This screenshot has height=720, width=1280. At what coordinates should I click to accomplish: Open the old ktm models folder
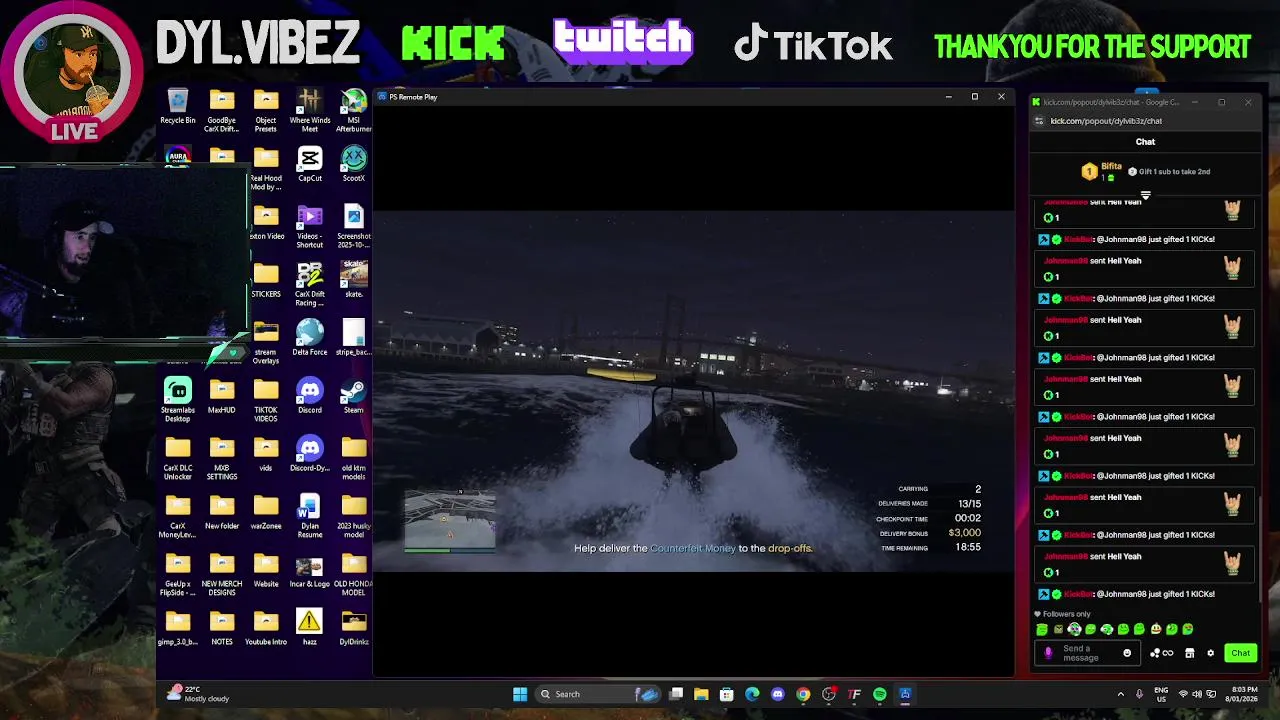click(x=354, y=458)
